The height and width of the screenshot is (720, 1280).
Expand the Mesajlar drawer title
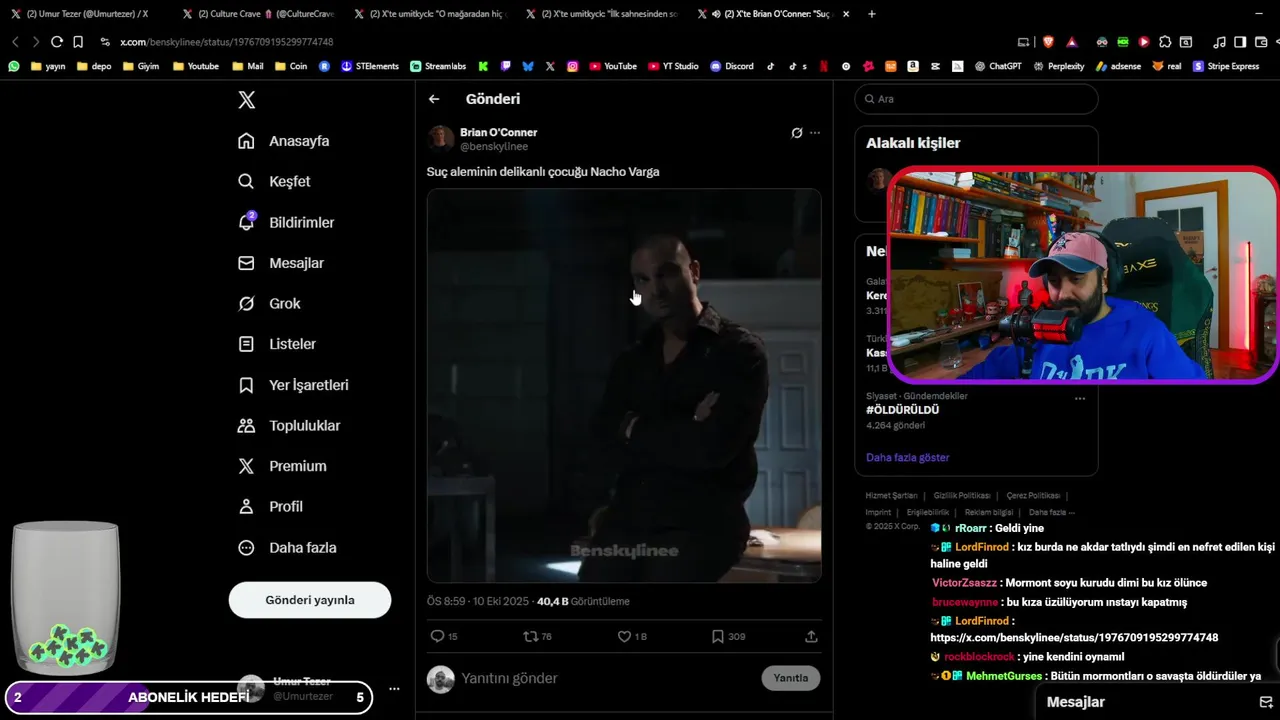[x=1075, y=702]
